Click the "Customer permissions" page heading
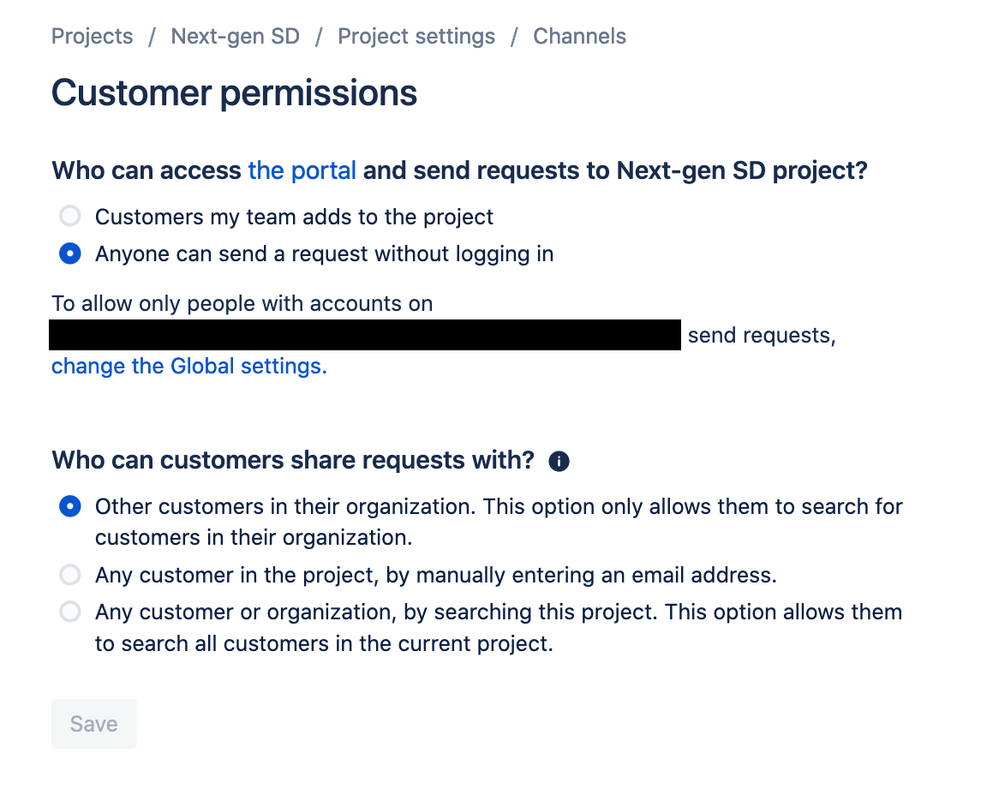Viewport: 999px width, 812px height. coord(234,93)
